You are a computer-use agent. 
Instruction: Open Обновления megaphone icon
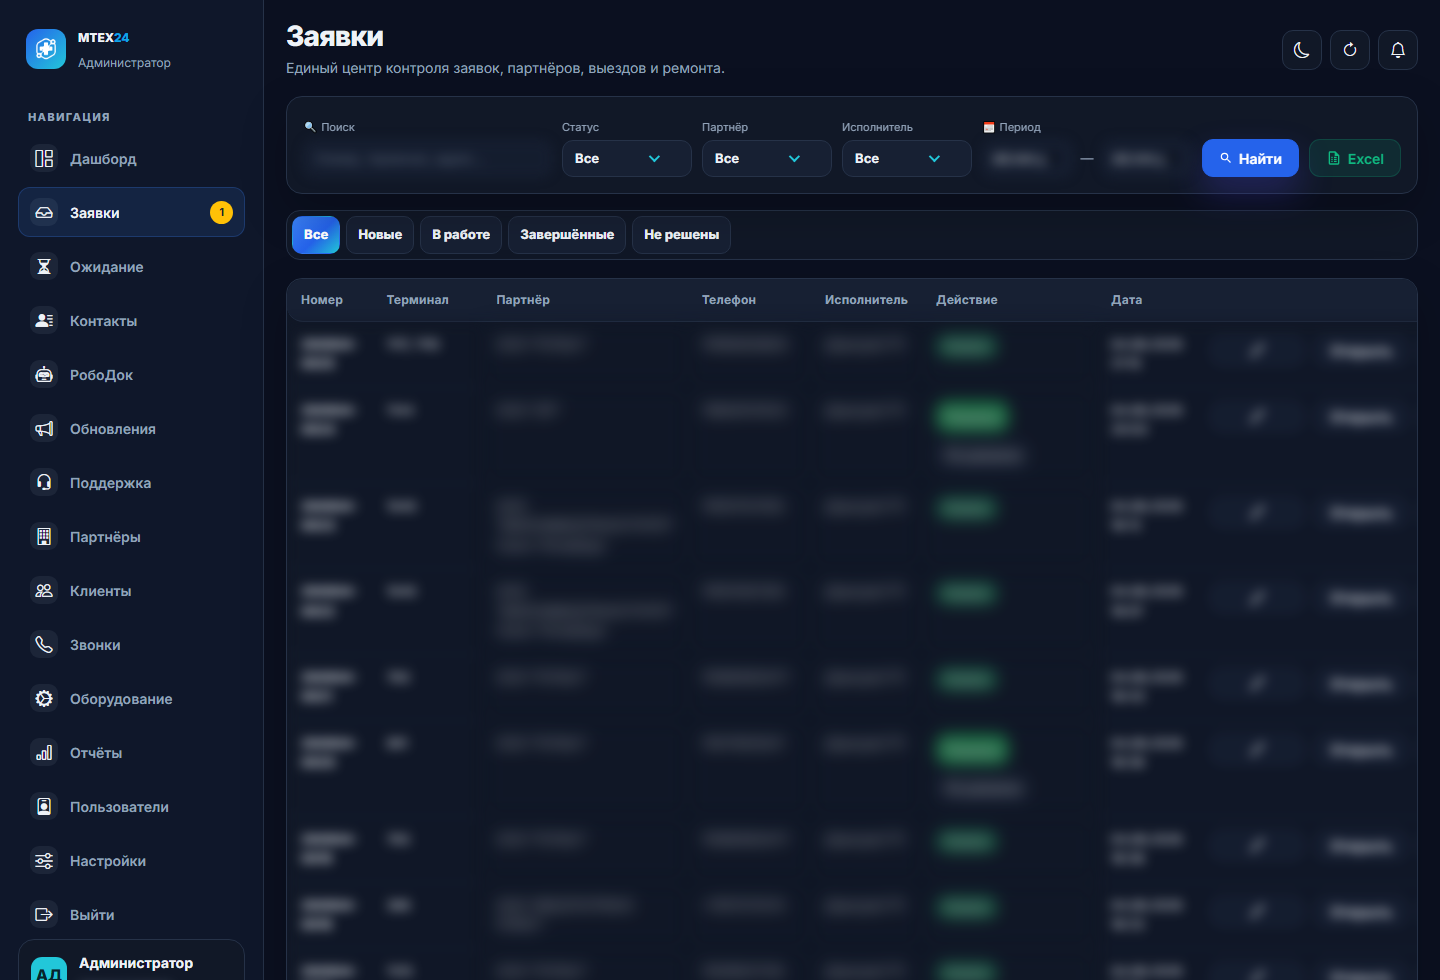(x=44, y=429)
